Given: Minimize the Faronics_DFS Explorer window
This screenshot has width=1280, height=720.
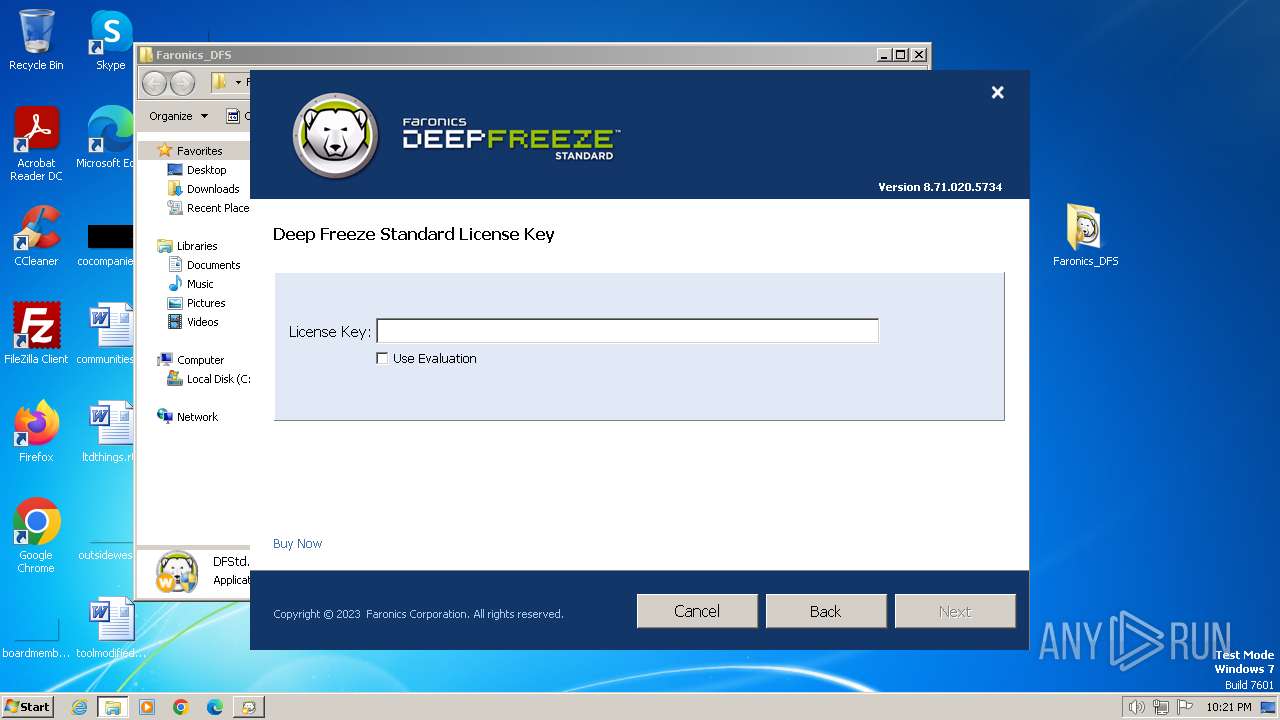Looking at the screenshot, I should click(884, 55).
